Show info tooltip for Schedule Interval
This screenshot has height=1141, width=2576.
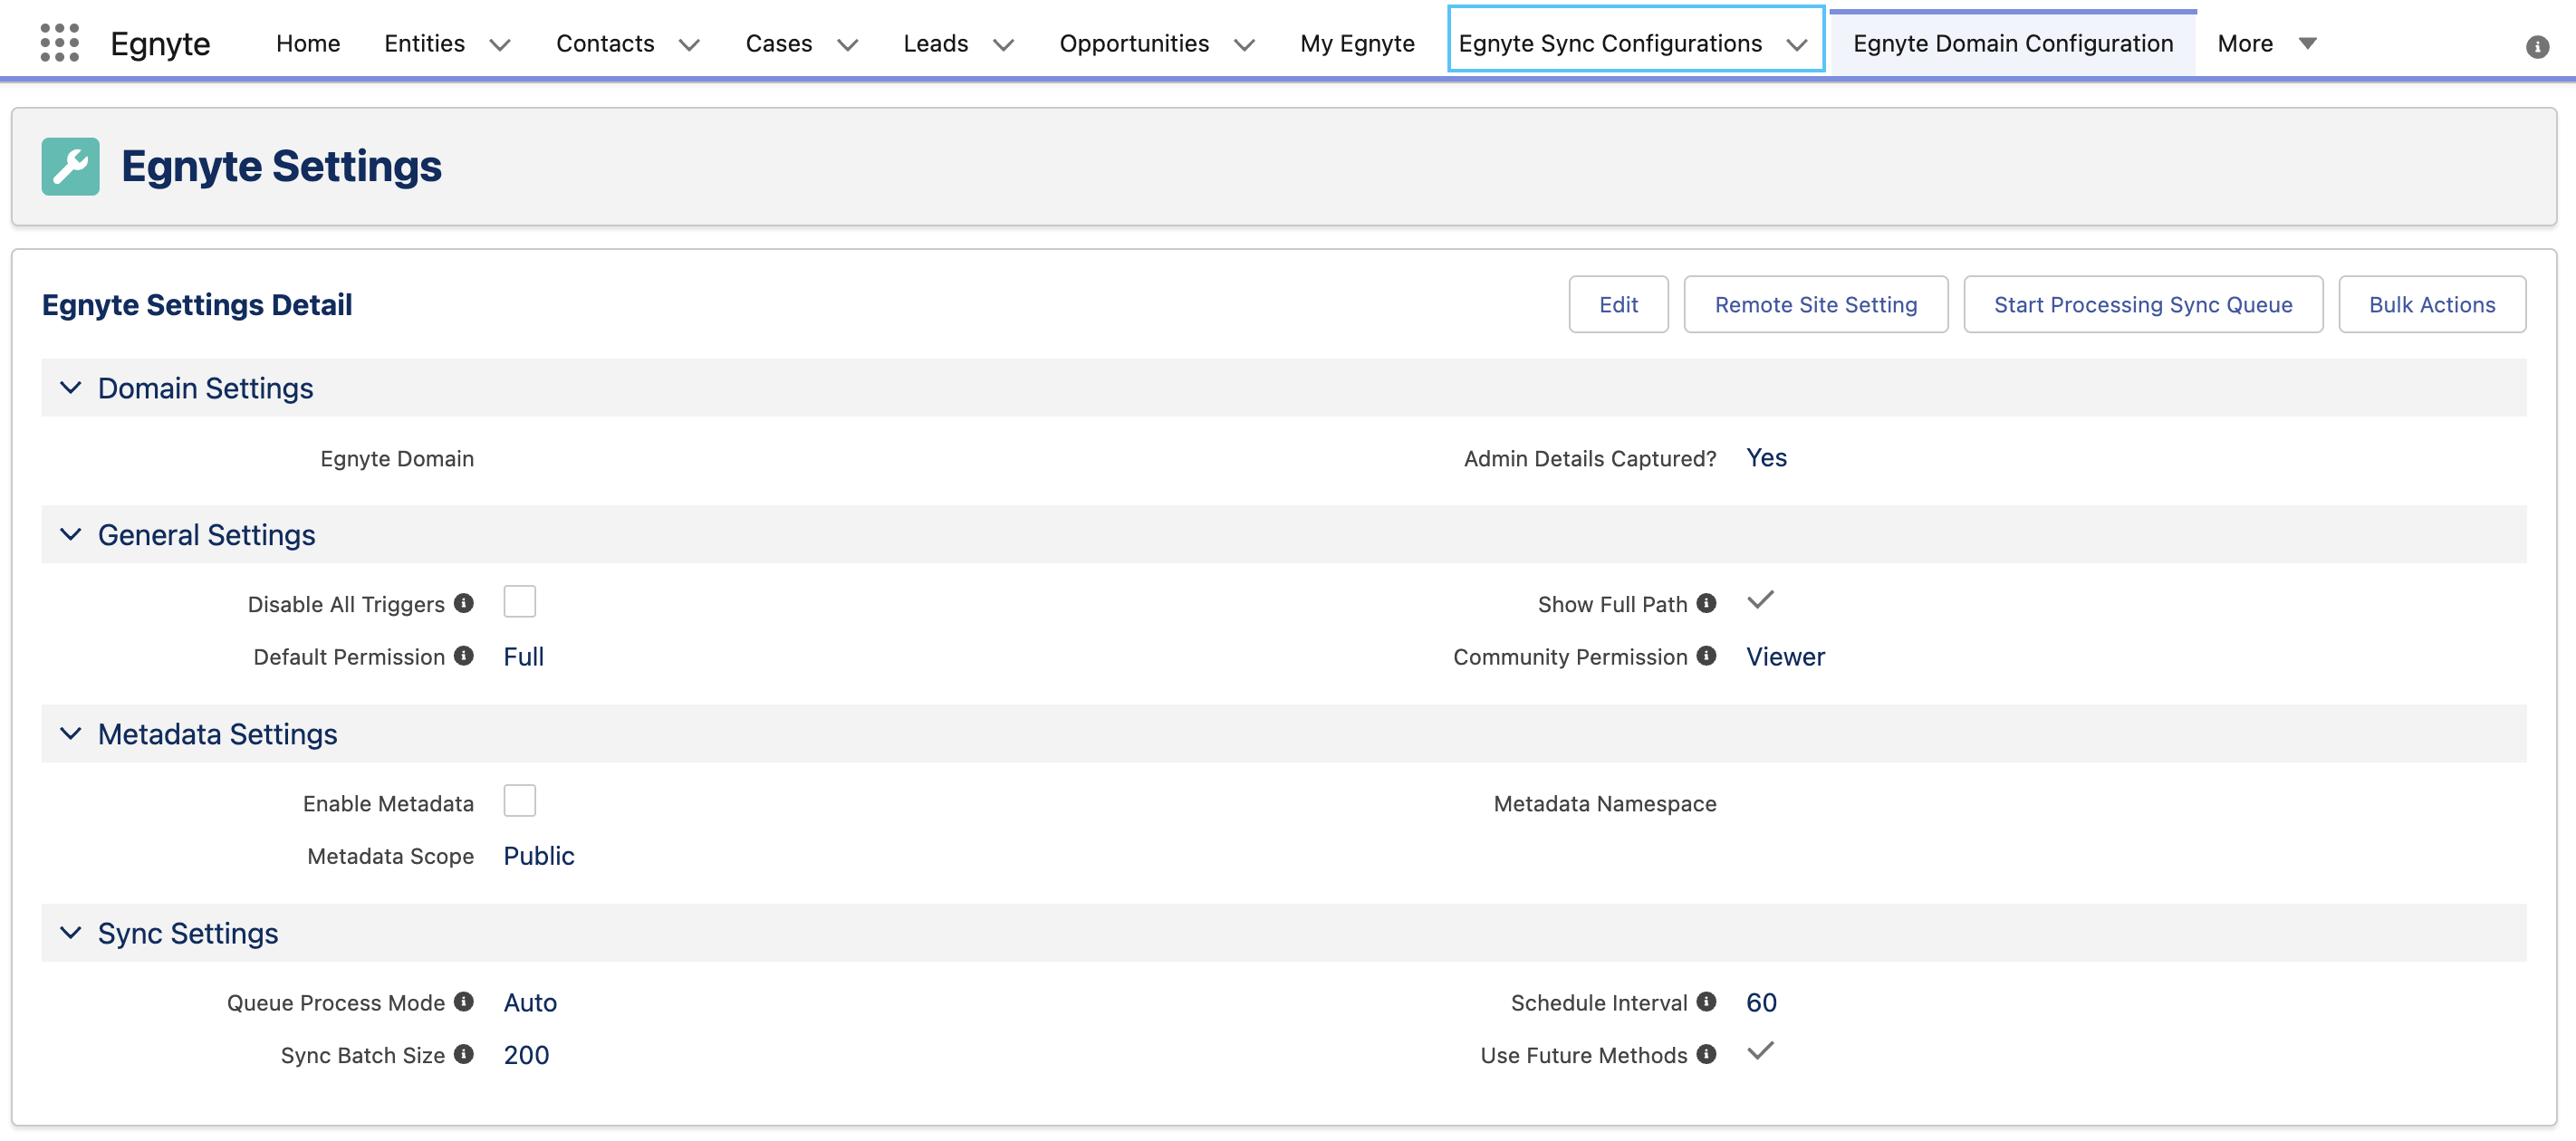point(1707,1002)
